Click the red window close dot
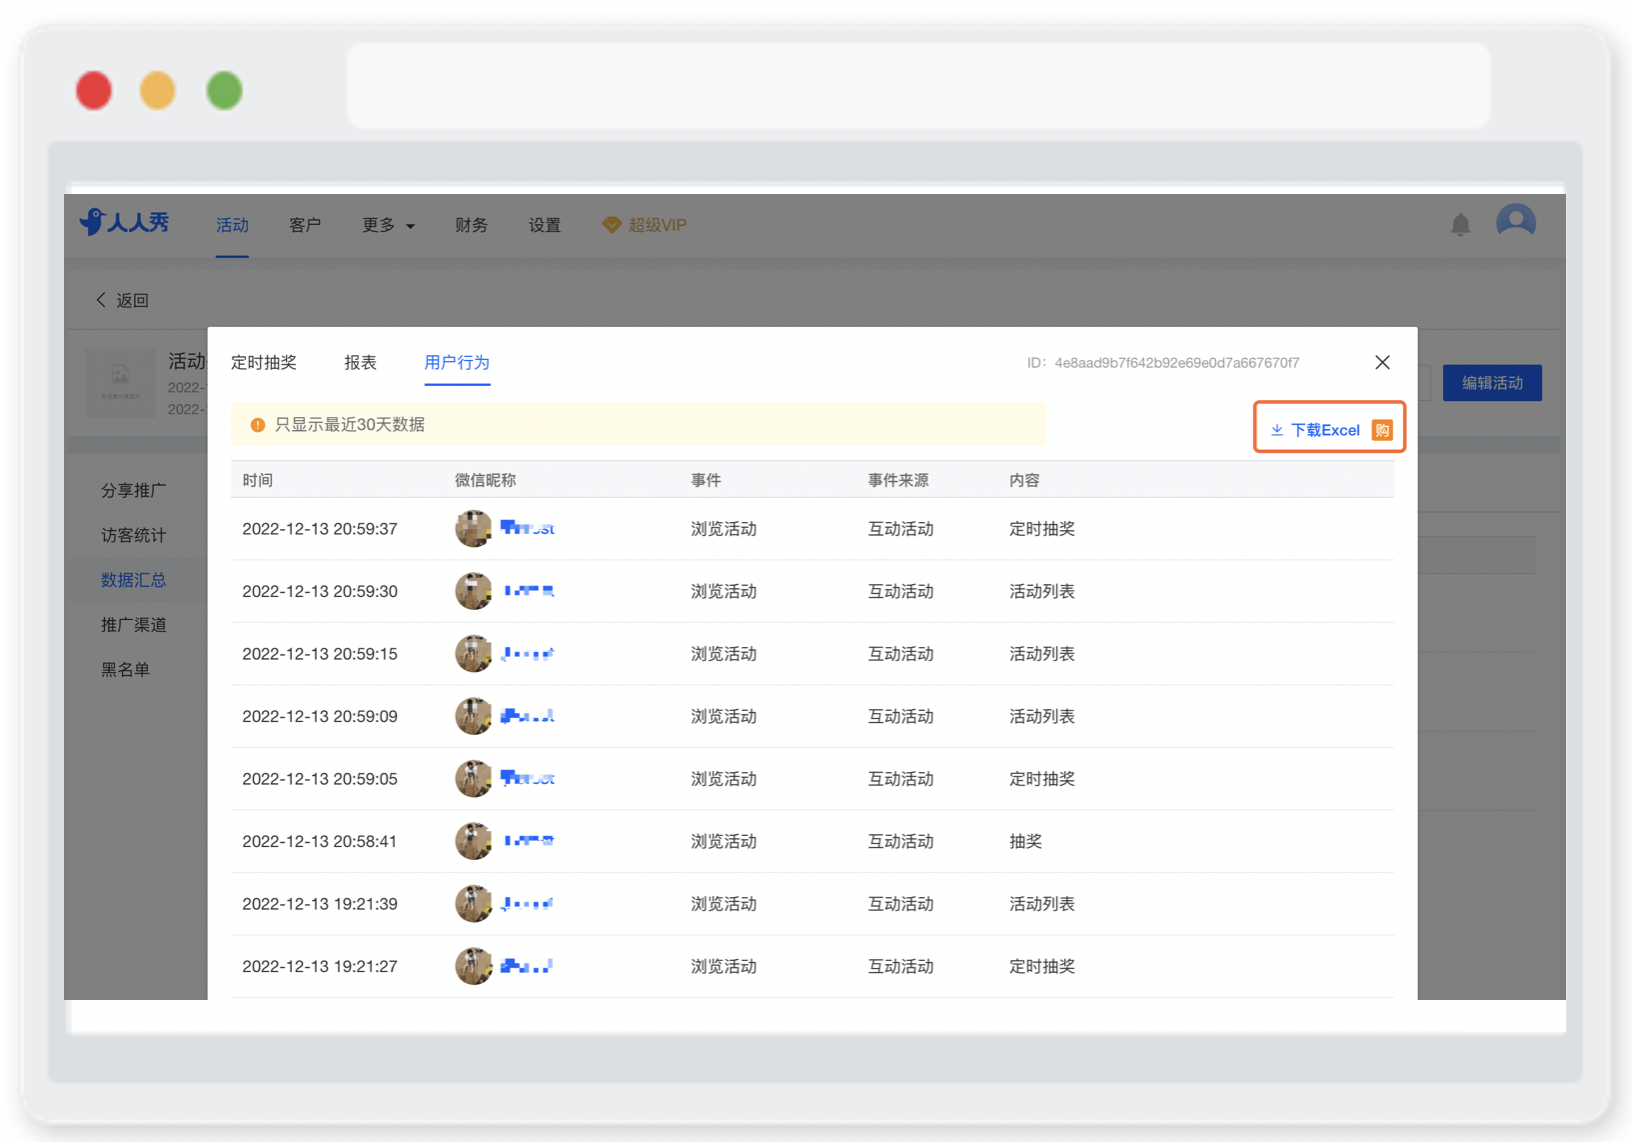Viewport: 1632px width, 1142px height. tap(94, 90)
